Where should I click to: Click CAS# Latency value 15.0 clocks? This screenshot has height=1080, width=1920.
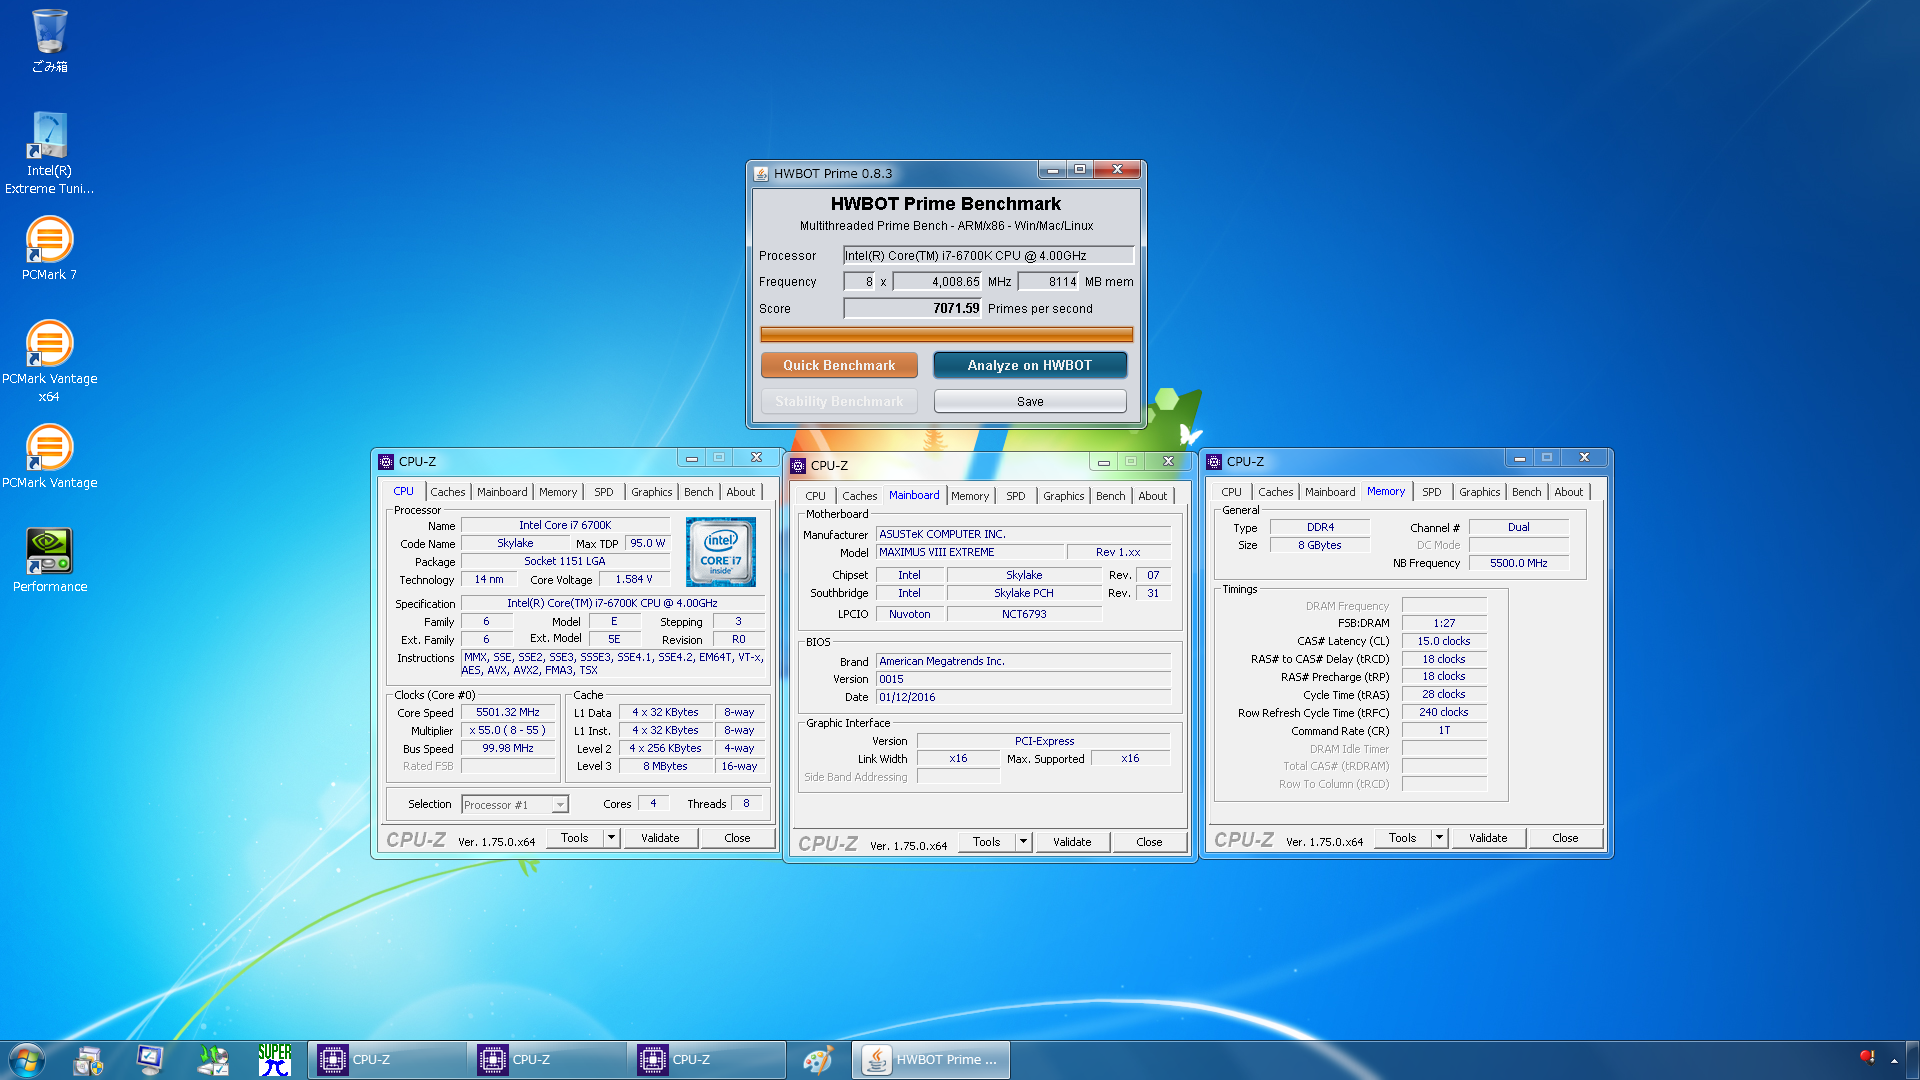pyautogui.click(x=1443, y=641)
